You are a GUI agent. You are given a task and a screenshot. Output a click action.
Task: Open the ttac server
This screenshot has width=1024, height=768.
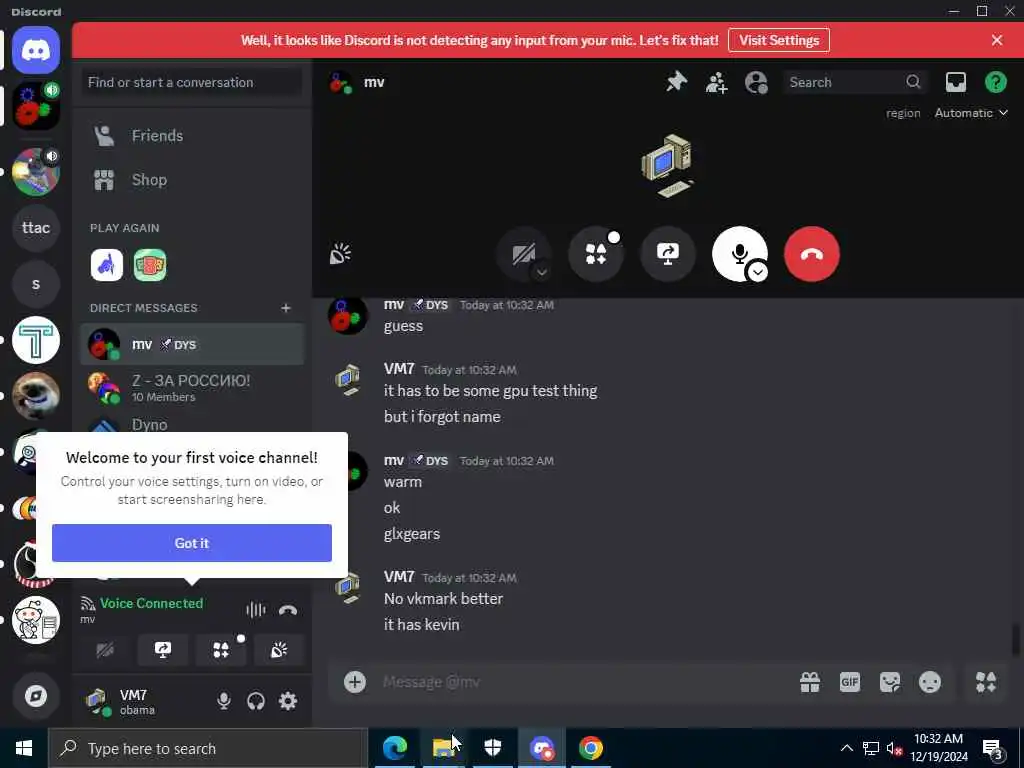point(36,228)
